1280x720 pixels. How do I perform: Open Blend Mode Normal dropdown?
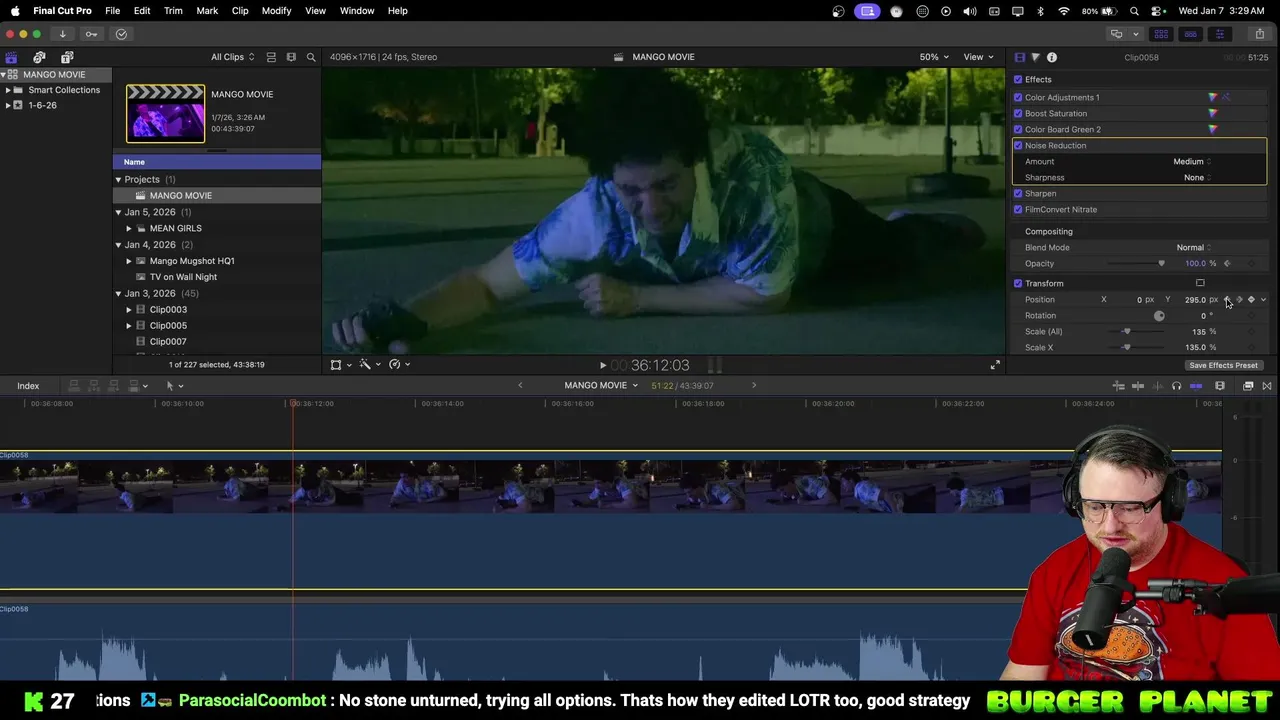pyautogui.click(x=1194, y=247)
